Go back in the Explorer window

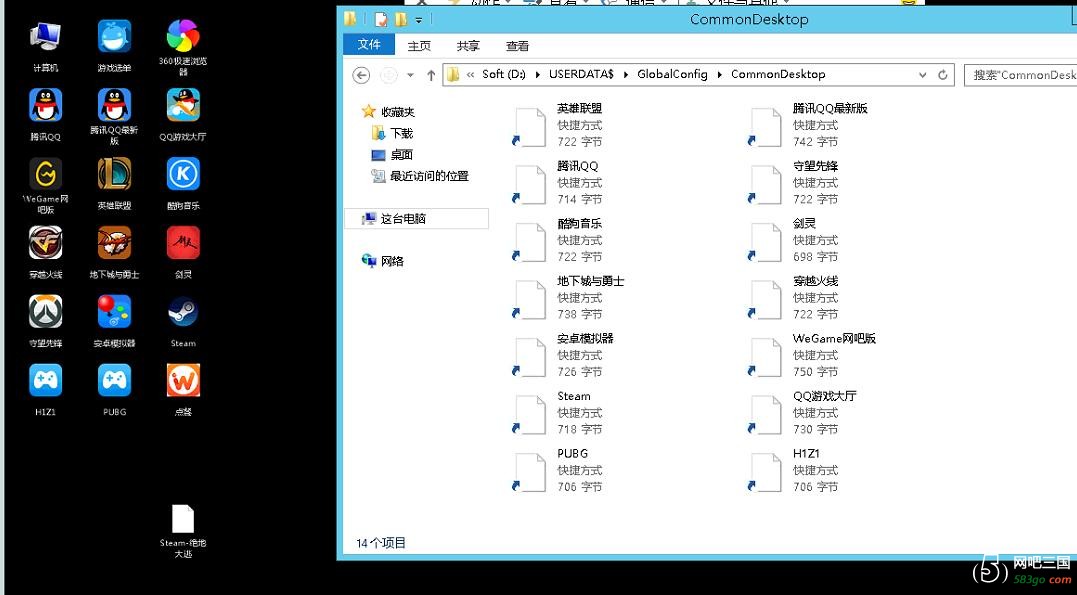coord(361,75)
